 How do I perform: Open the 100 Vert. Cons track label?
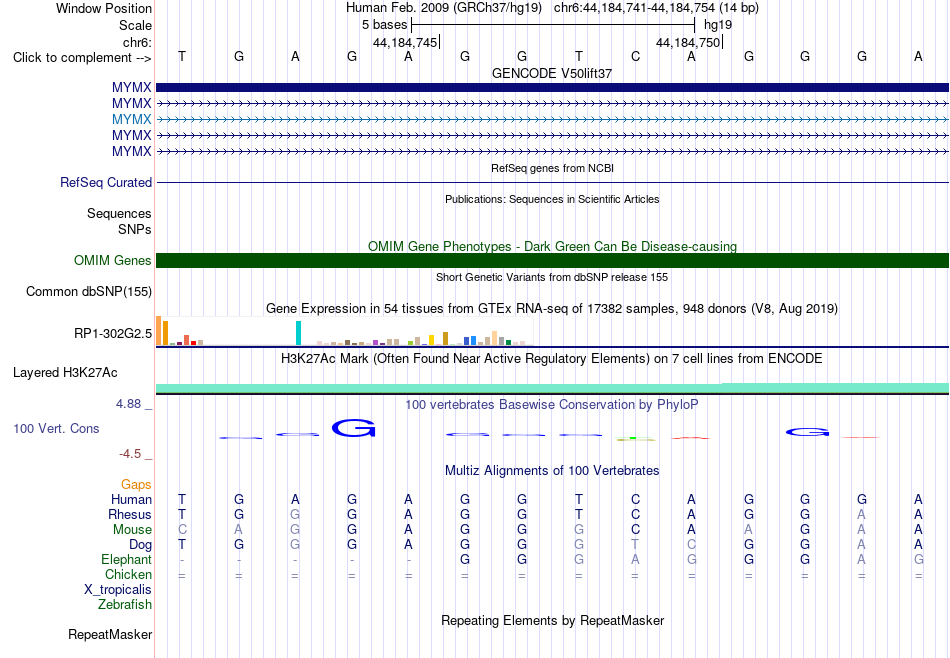pos(56,428)
